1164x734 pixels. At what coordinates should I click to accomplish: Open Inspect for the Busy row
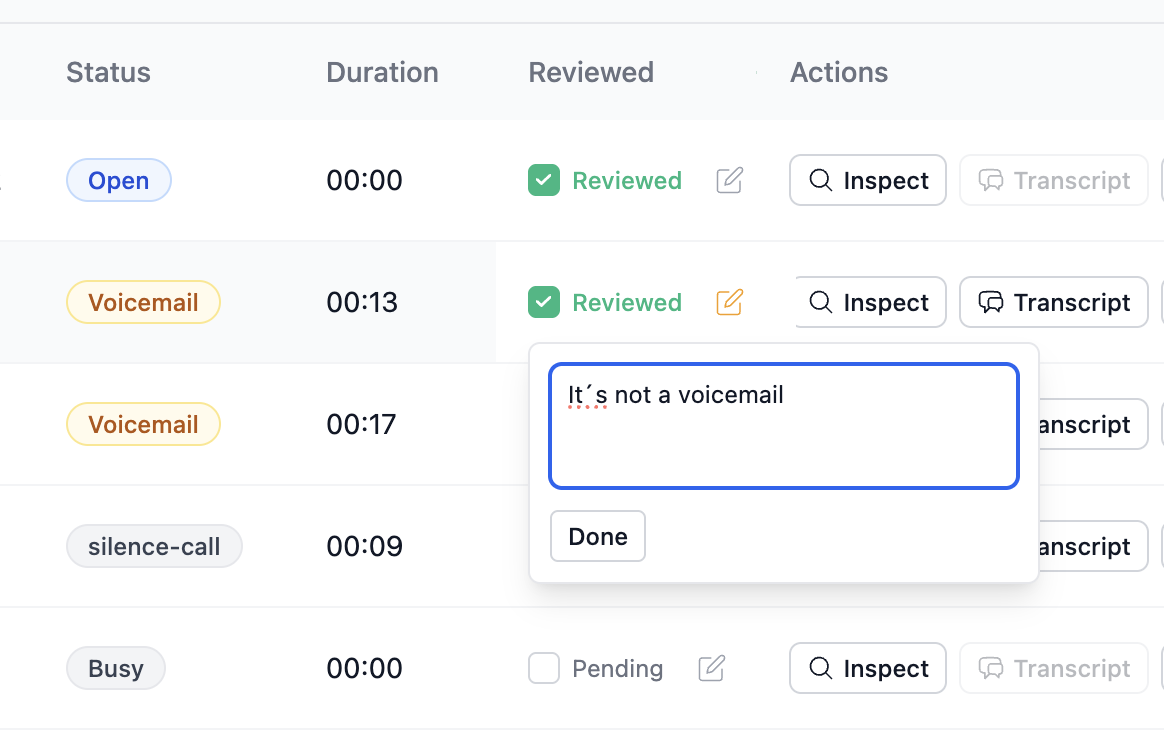pos(868,668)
